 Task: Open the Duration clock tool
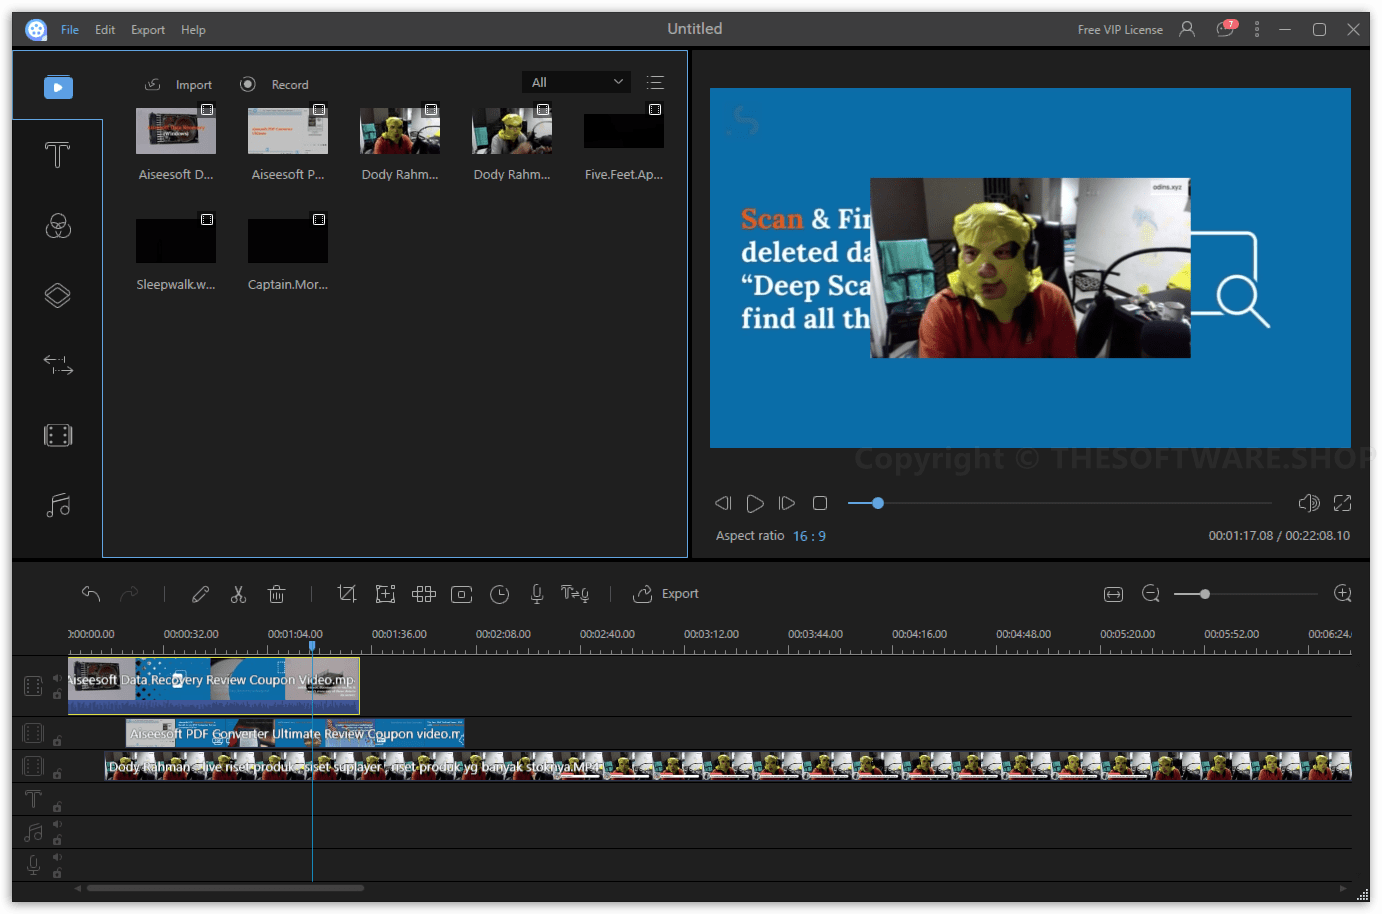click(x=500, y=594)
